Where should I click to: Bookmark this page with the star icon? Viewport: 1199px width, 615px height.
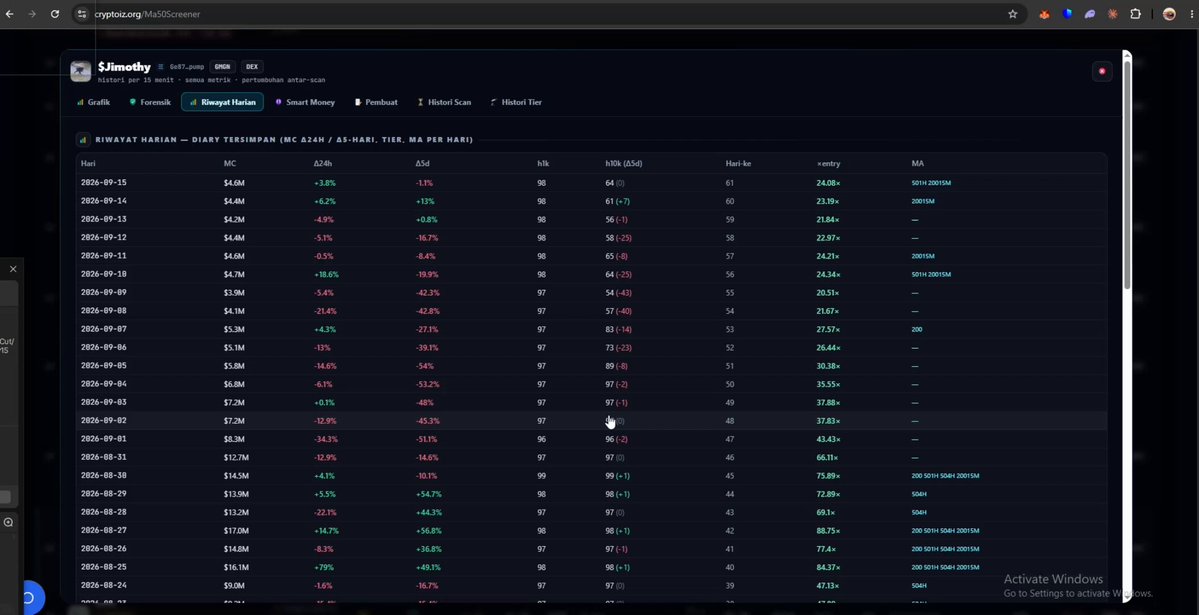coord(1012,14)
